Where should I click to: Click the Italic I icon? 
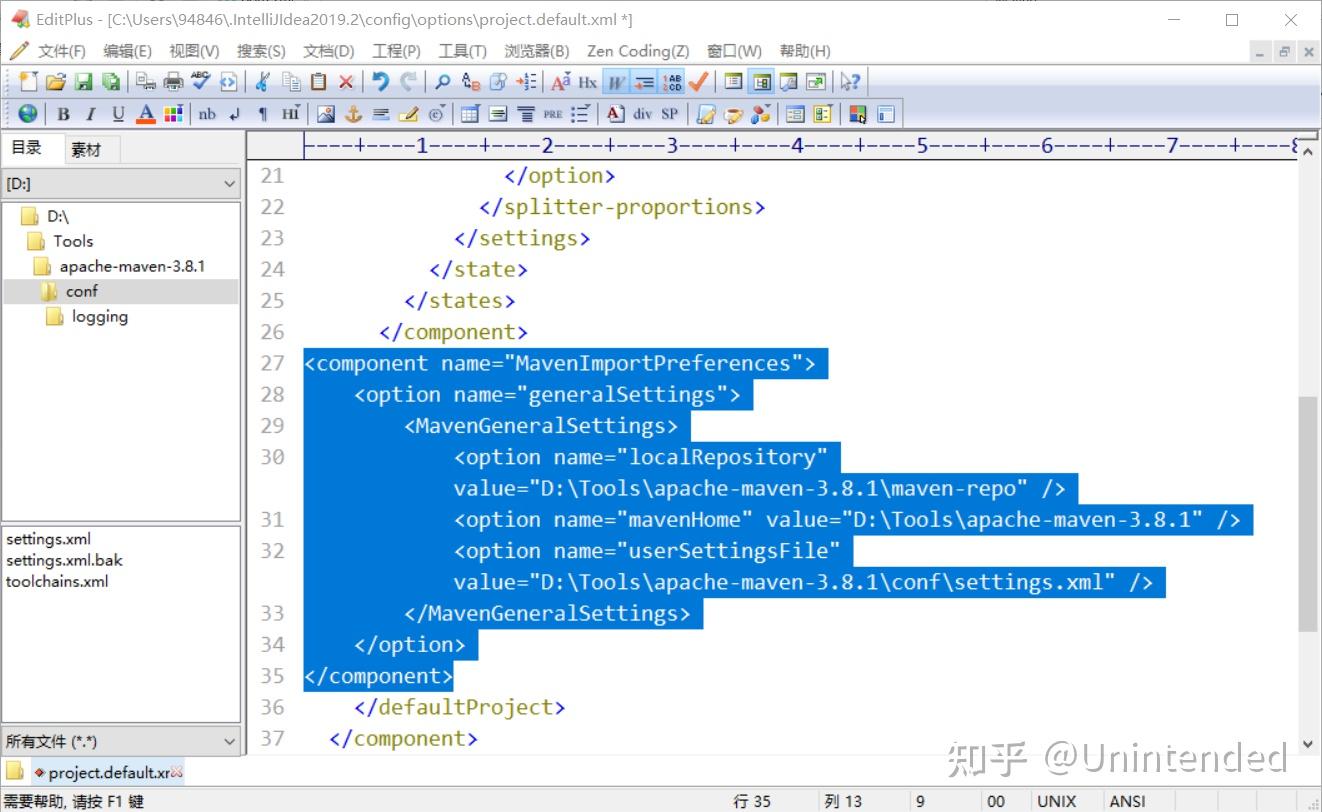(x=90, y=114)
